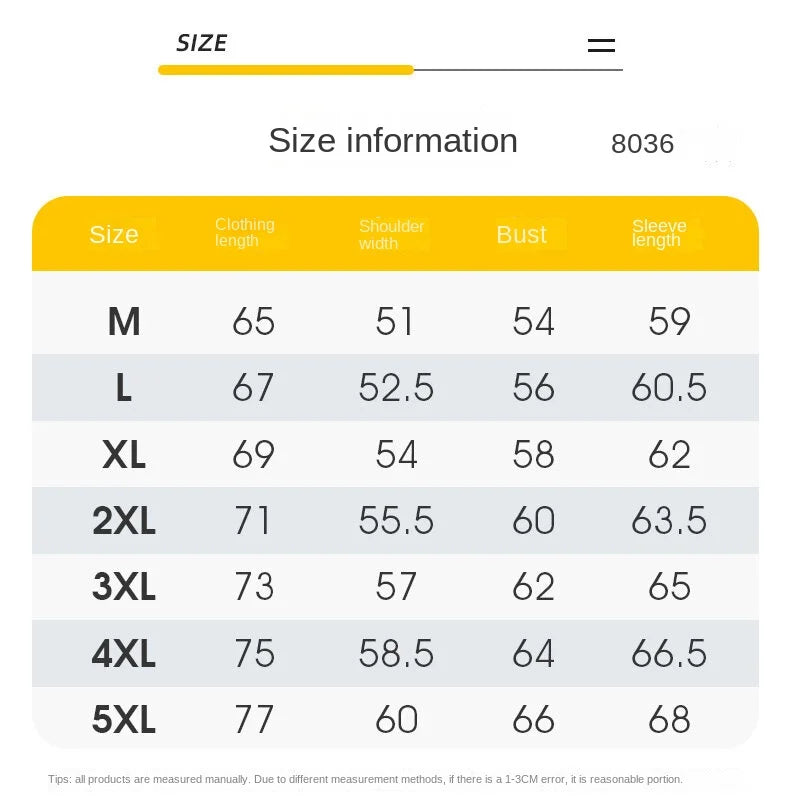The width and height of the screenshot is (790, 802).
Task: Click the Bust column header
Action: coord(521,234)
